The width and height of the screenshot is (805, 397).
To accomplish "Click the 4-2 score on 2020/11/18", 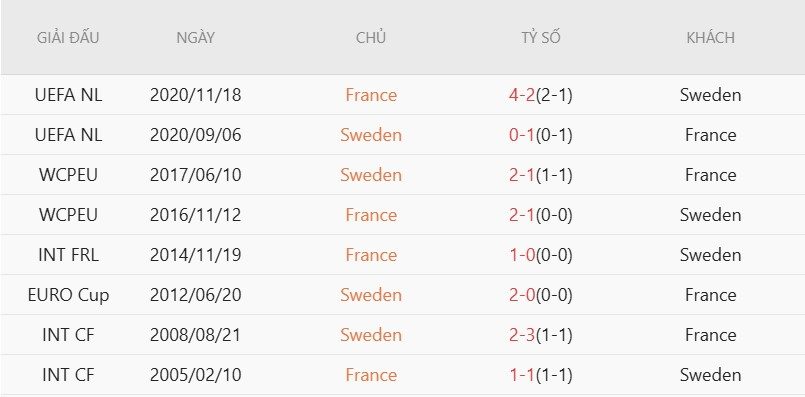I will [522, 95].
